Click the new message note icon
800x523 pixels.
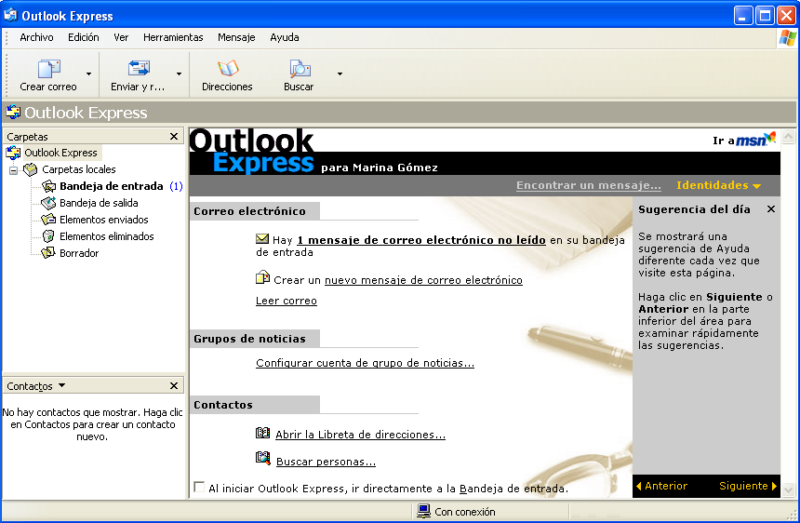point(262,278)
